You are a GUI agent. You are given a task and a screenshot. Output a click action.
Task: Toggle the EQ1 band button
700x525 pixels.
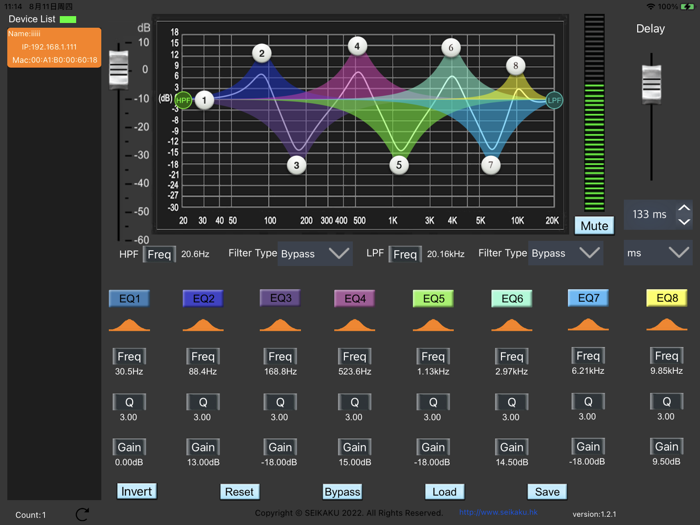click(x=129, y=299)
